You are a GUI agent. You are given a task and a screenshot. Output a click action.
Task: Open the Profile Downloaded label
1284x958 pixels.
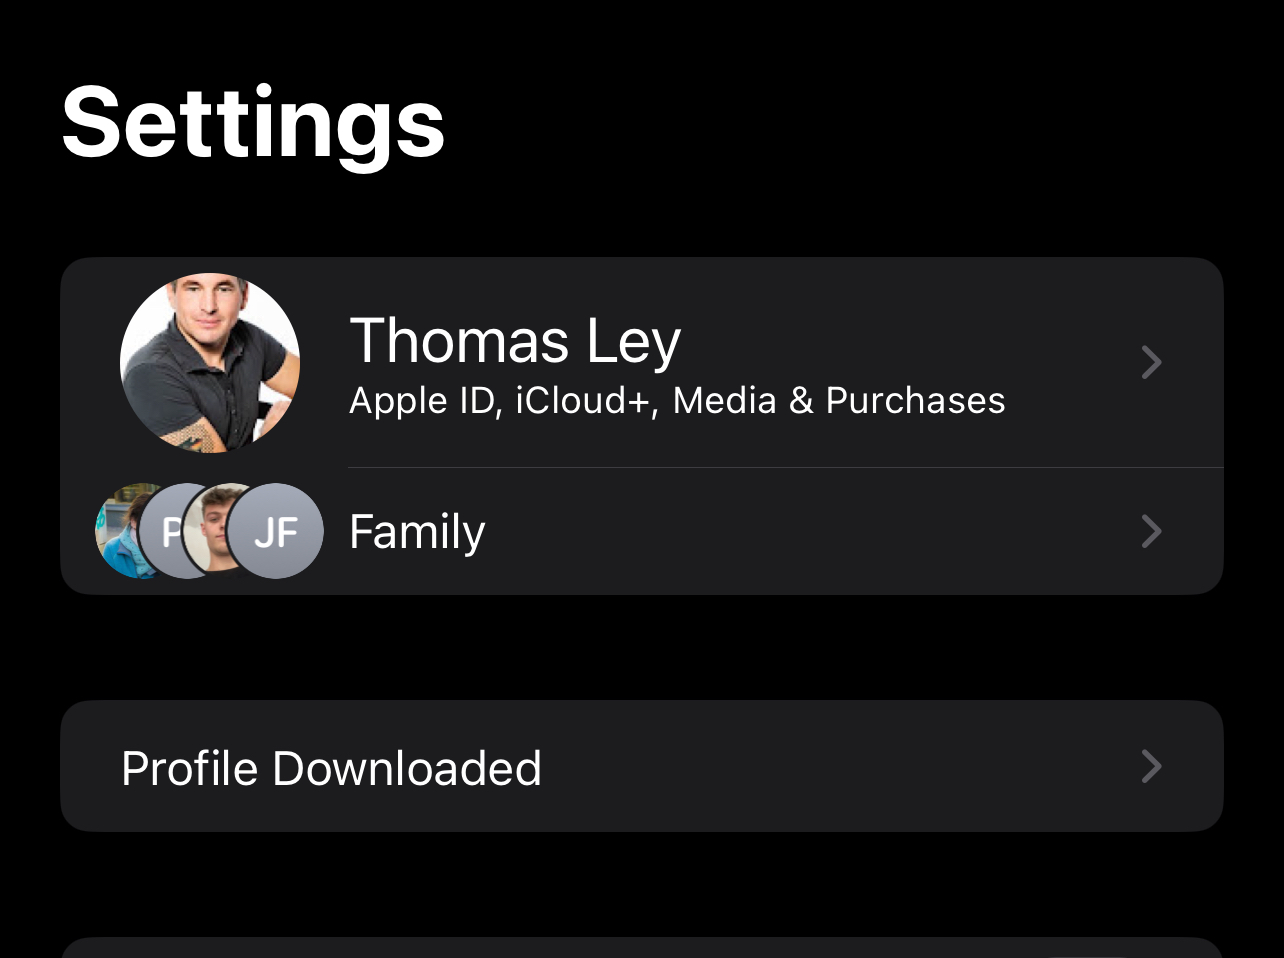(331, 768)
